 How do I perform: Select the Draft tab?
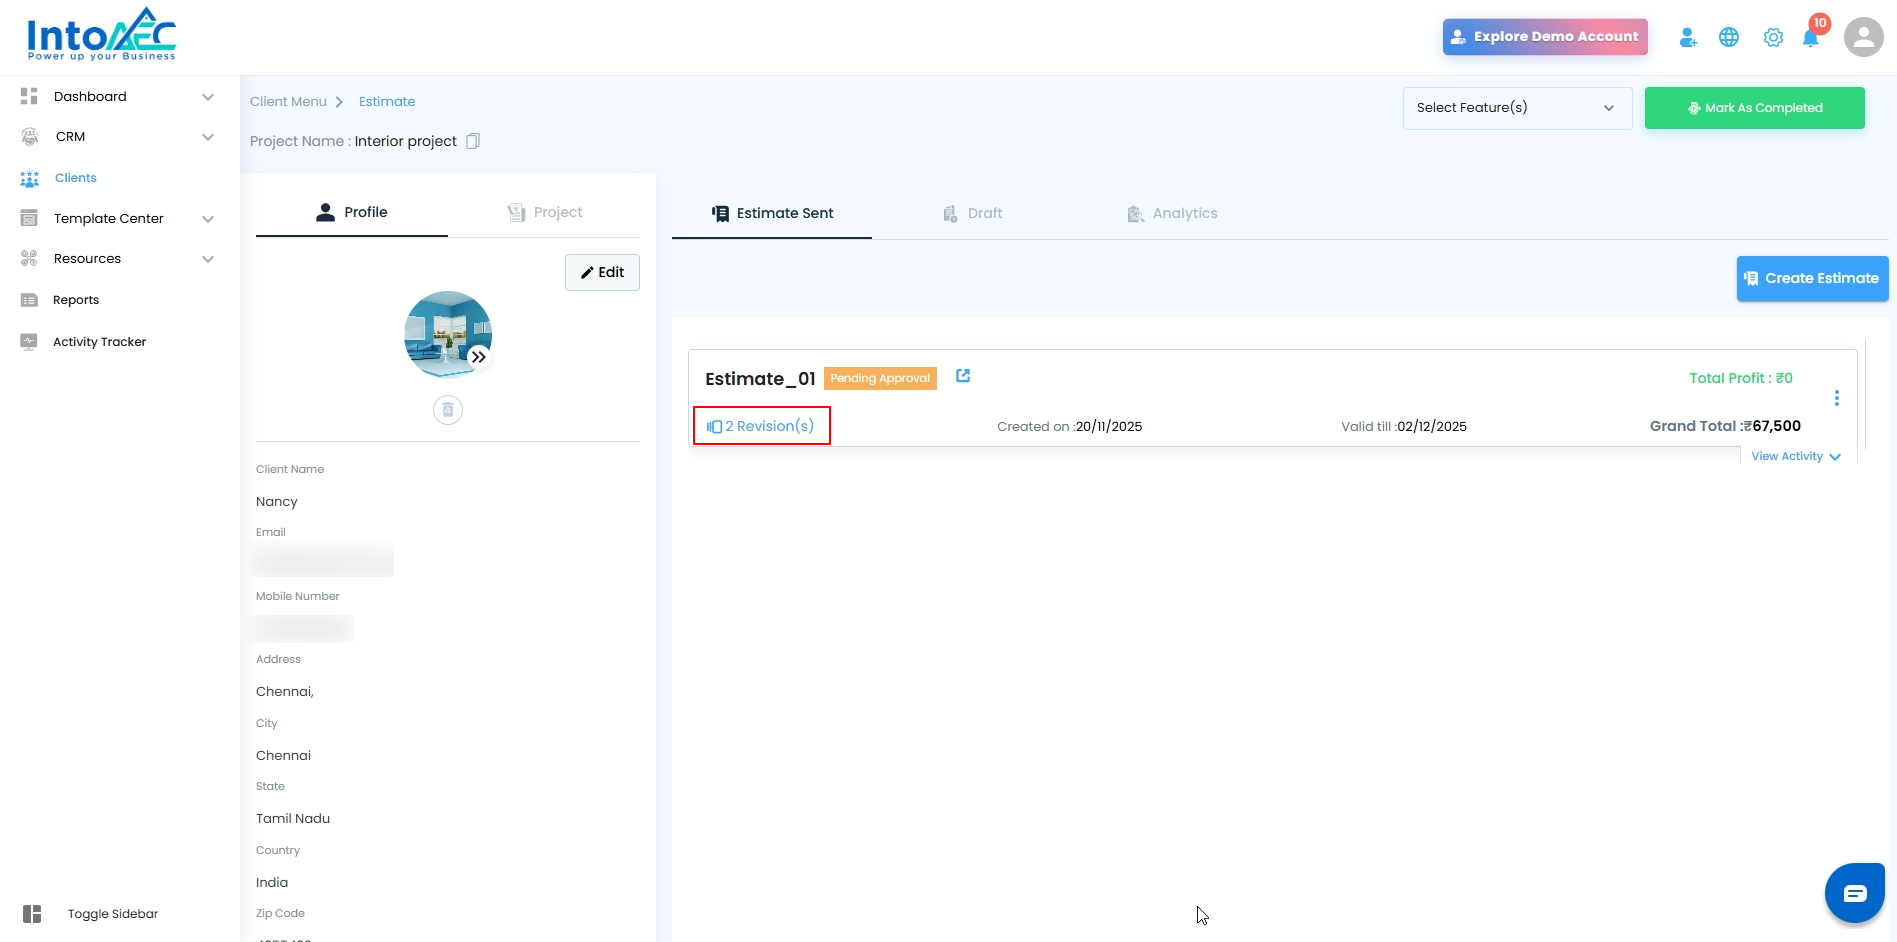pyautogui.click(x=972, y=213)
